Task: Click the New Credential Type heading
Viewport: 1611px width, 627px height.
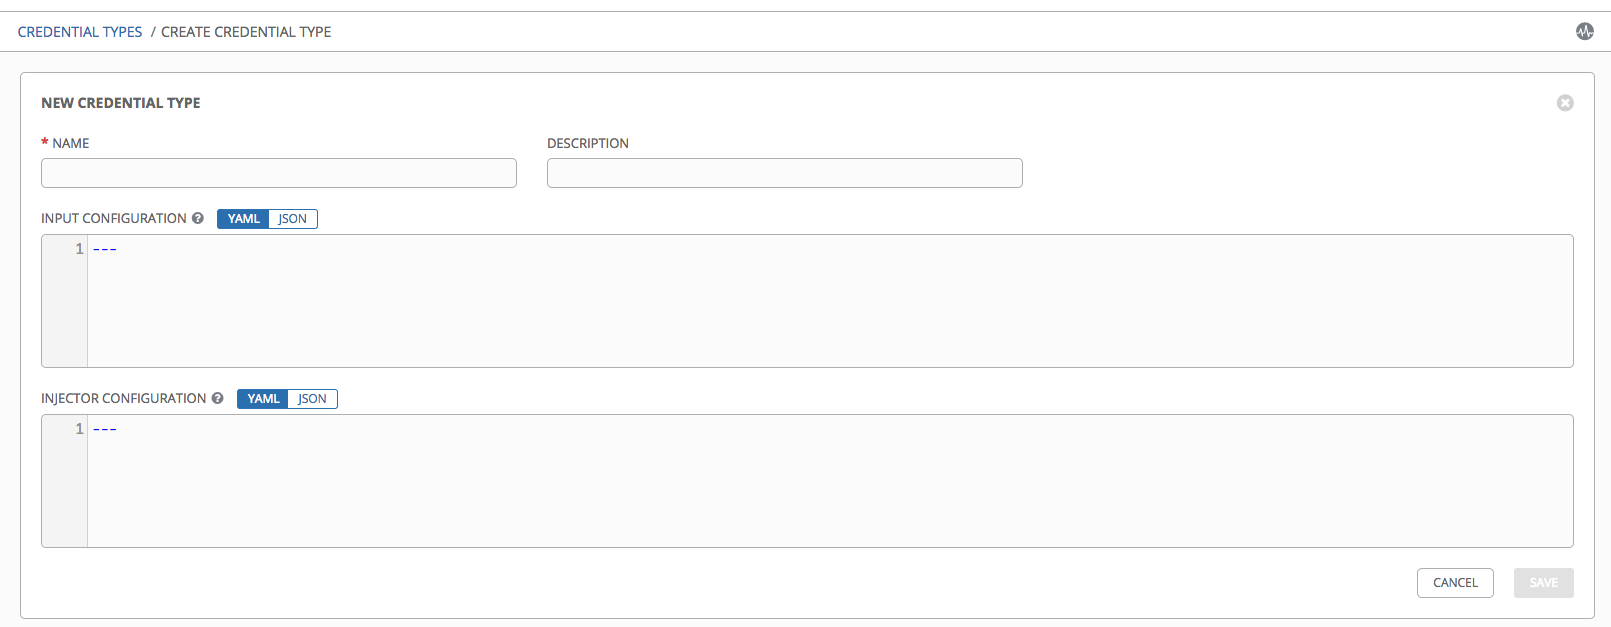Action: click(x=121, y=103)
